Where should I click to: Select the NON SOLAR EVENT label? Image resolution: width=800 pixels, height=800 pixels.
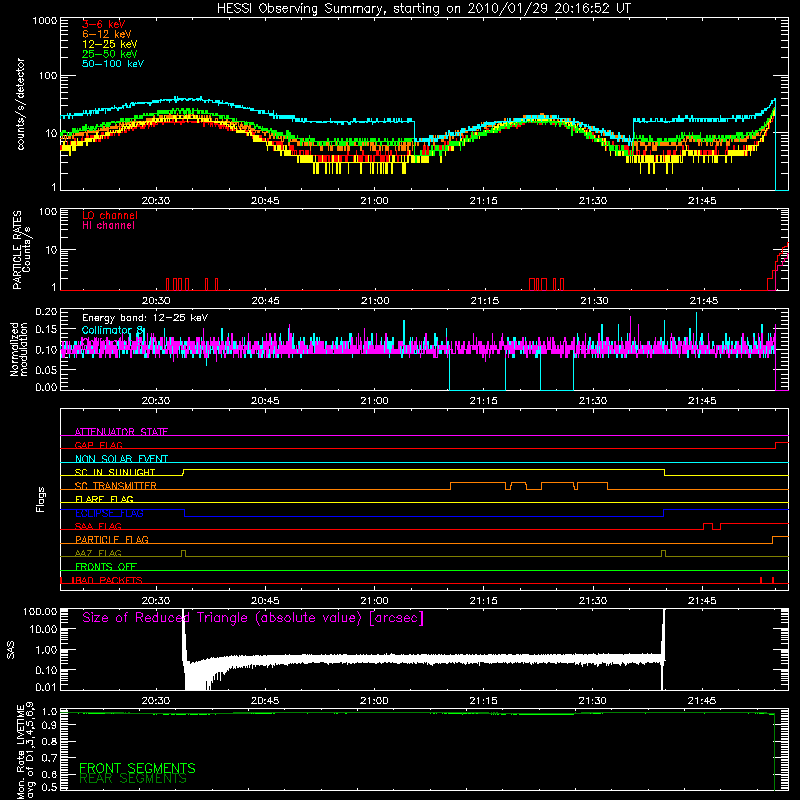[121, 459]
